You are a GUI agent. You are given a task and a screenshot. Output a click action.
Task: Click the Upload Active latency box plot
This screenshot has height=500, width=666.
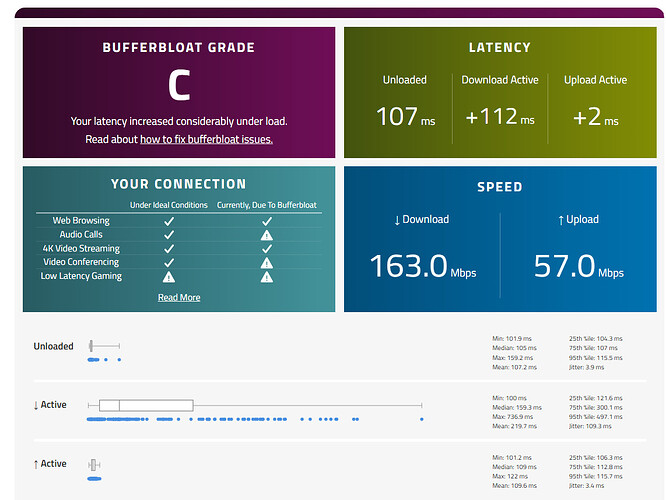tap(94, 465)
